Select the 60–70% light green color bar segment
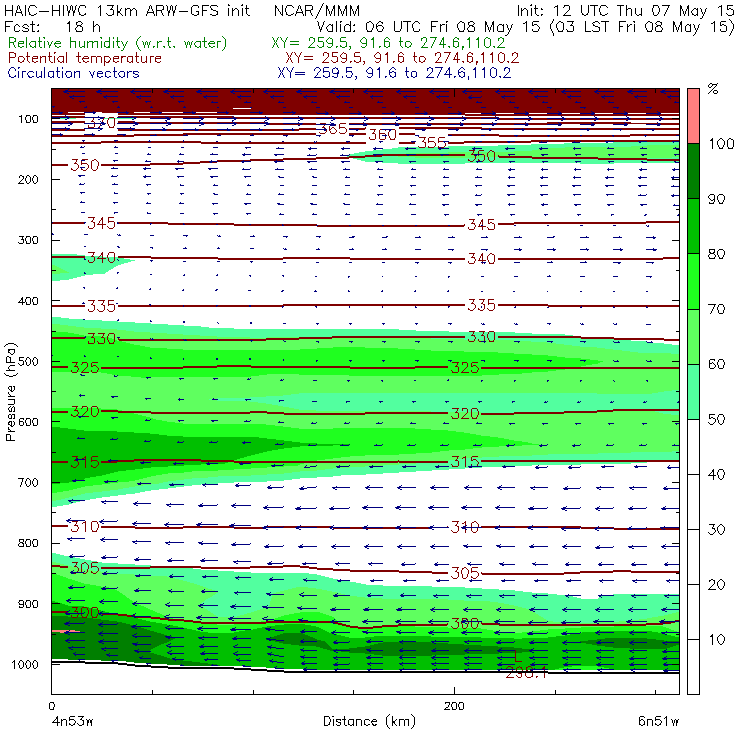 (693, 336)
